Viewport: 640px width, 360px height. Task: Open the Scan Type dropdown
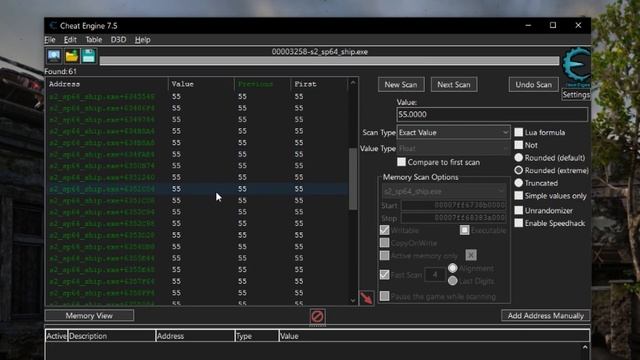453,132
